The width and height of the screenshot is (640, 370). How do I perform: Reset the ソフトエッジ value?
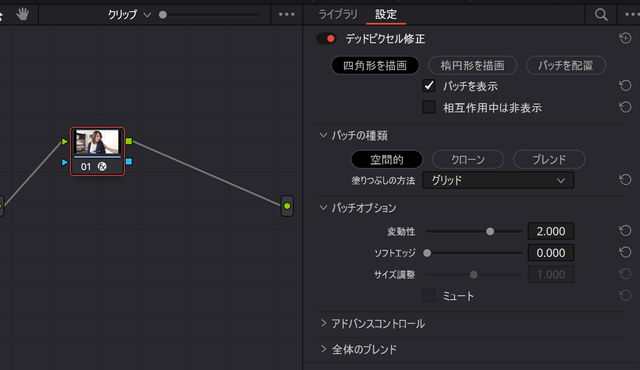pos(625,253)
